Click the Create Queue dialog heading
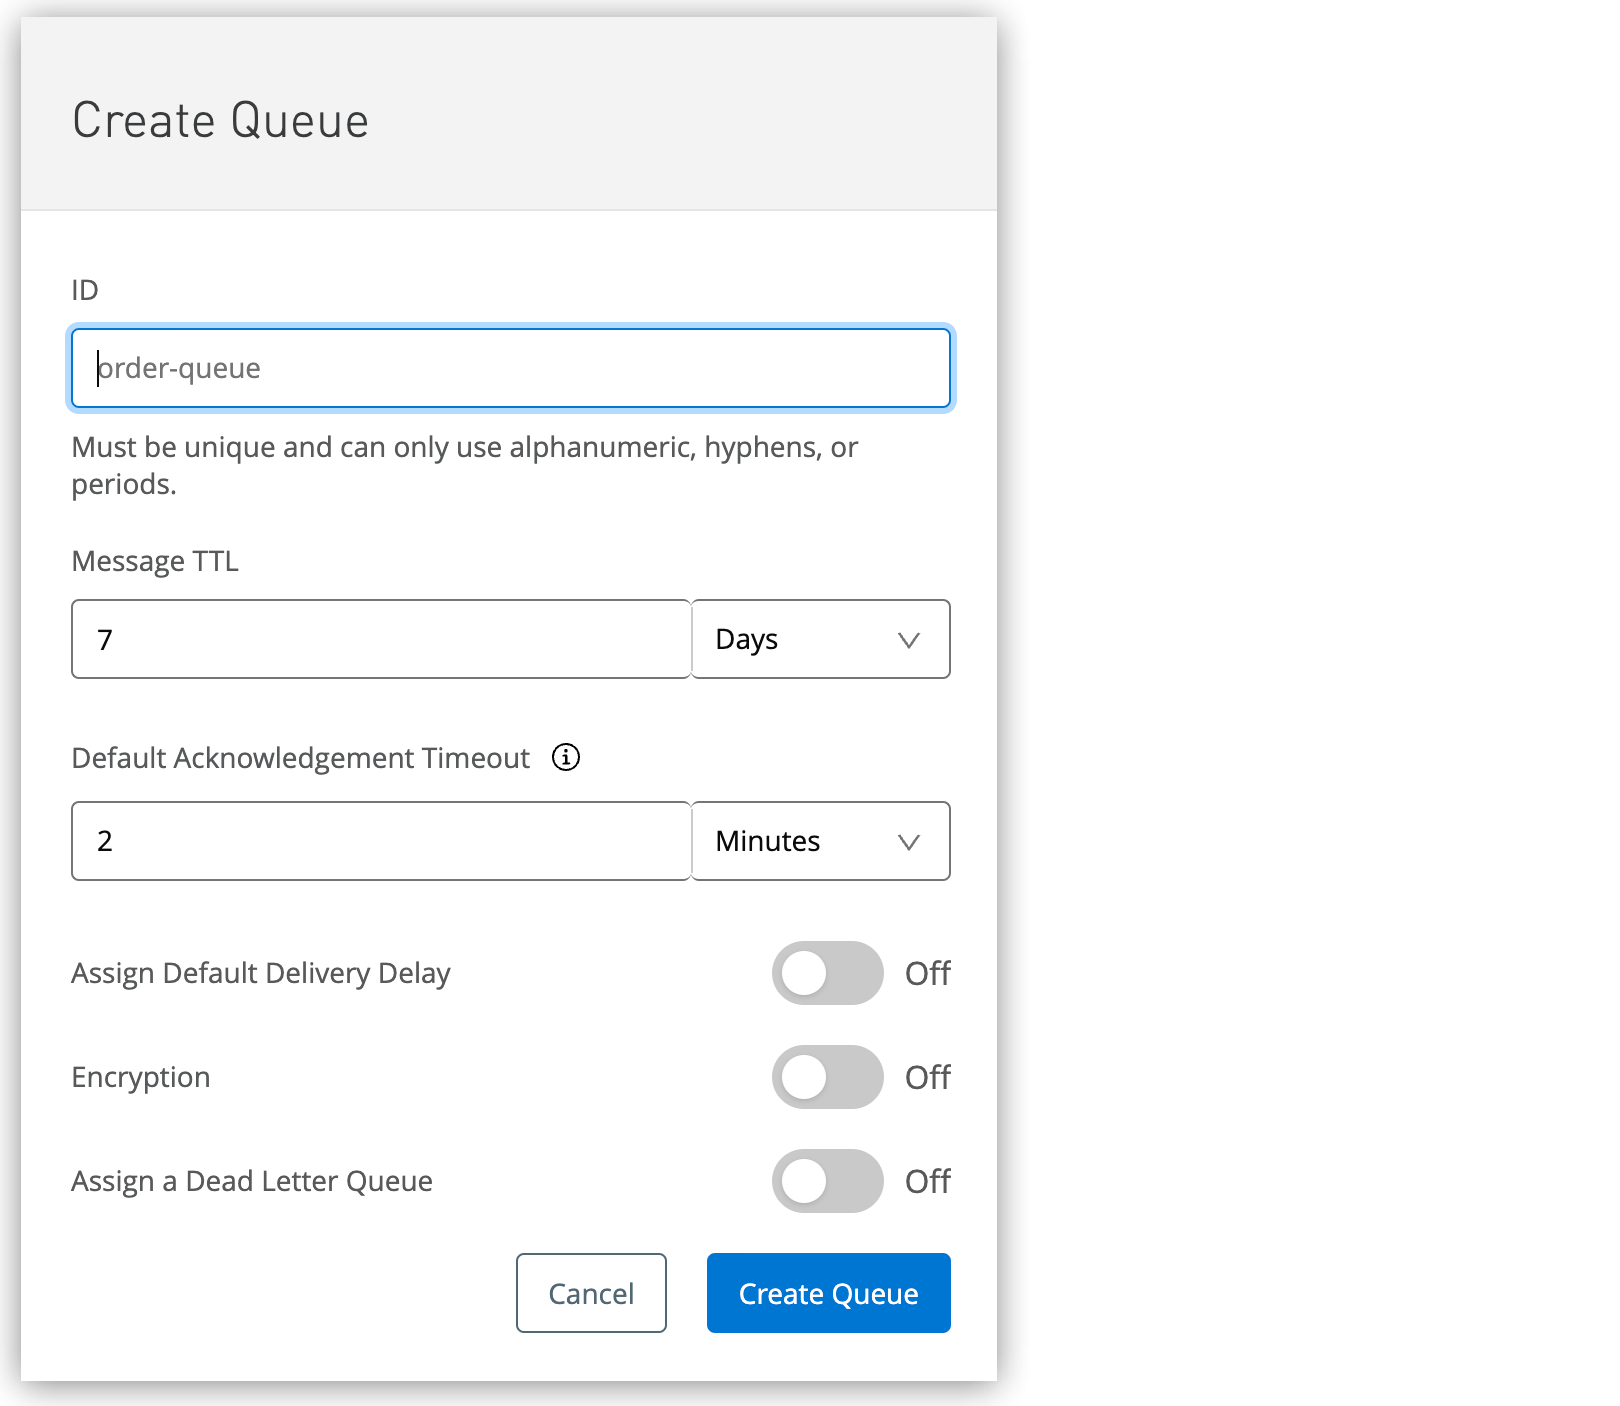 (x=221, y=121)
